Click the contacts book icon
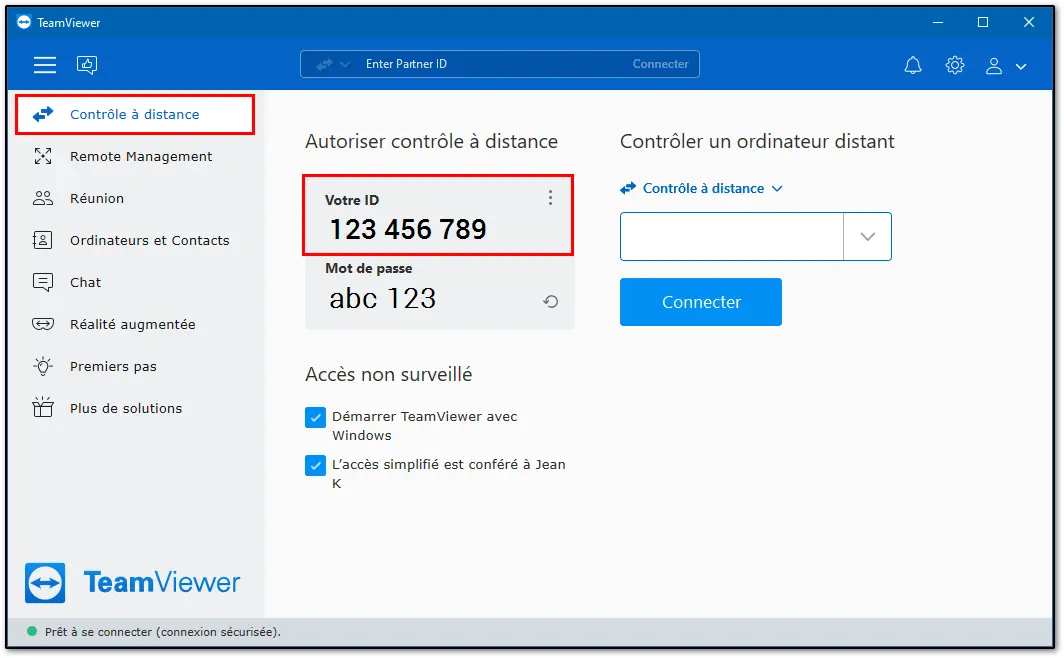 point(42,240)
